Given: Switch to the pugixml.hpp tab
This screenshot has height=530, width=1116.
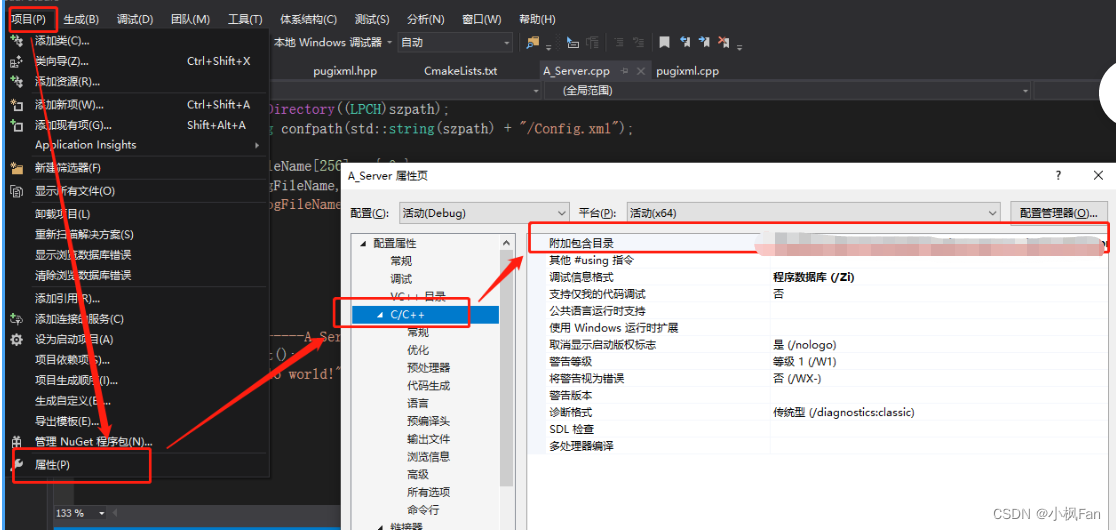Looking at the screenshot, I should point(345,71).
